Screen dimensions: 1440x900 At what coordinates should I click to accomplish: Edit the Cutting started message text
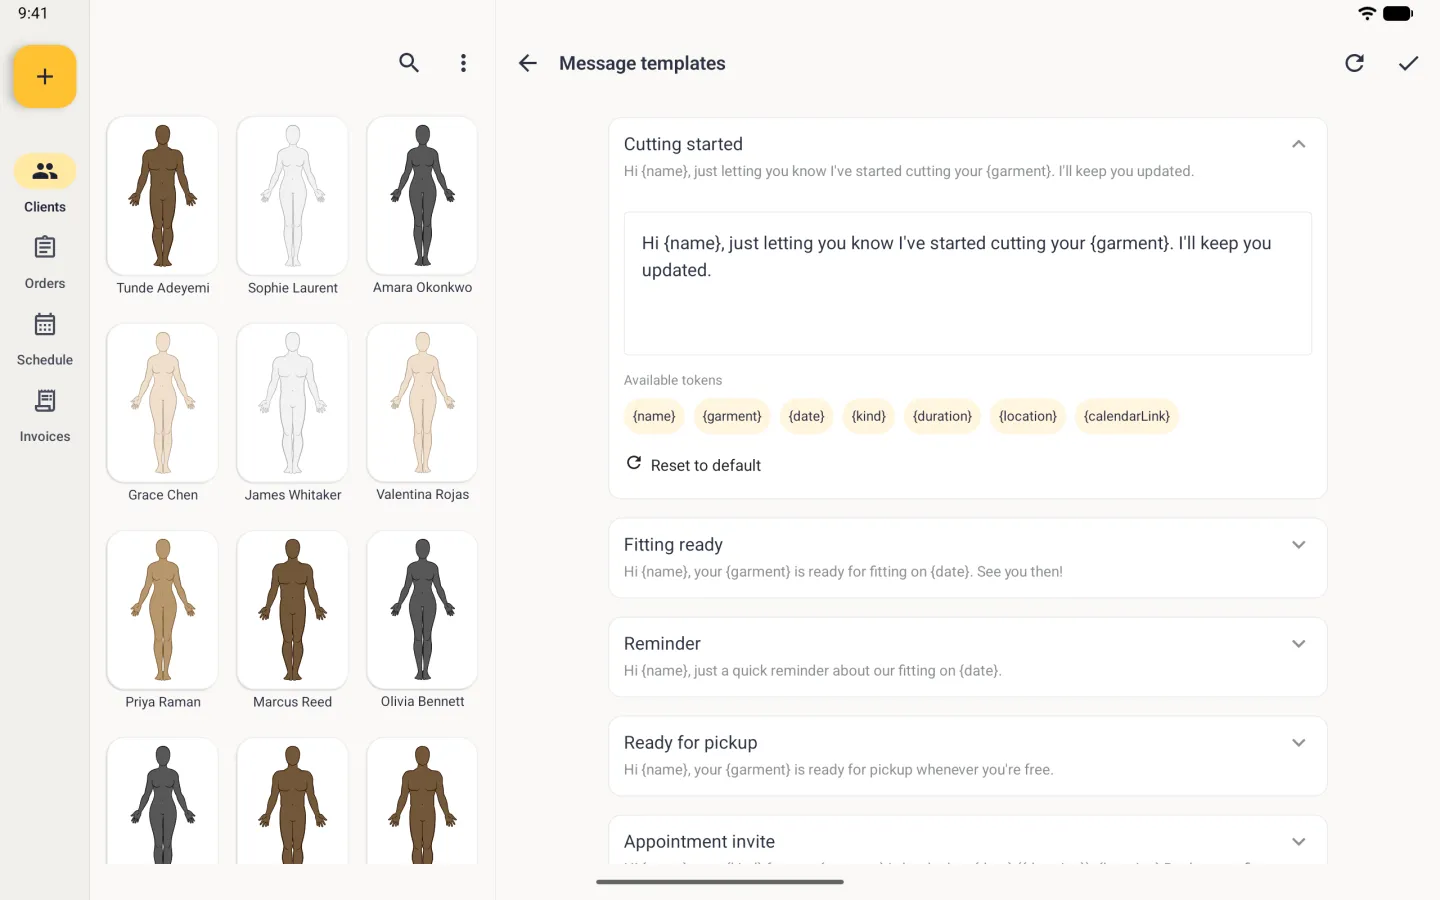tap(968, 283)
